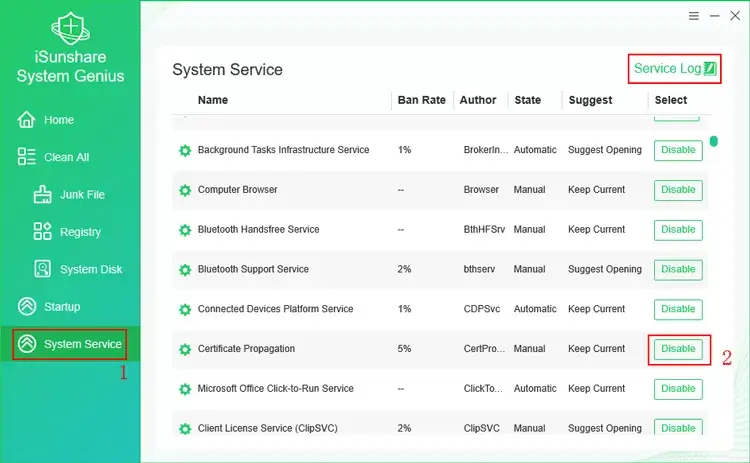The height and width of the screenshot is (463, 750).
Task: Click the System Service sidebar icon
Action: point(27,343)
